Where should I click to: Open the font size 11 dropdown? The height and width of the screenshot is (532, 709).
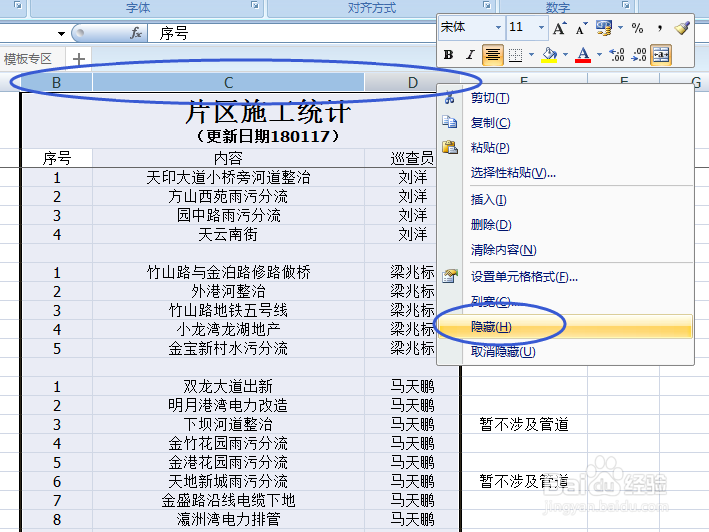pyautogui.click(x=541, y=28)
